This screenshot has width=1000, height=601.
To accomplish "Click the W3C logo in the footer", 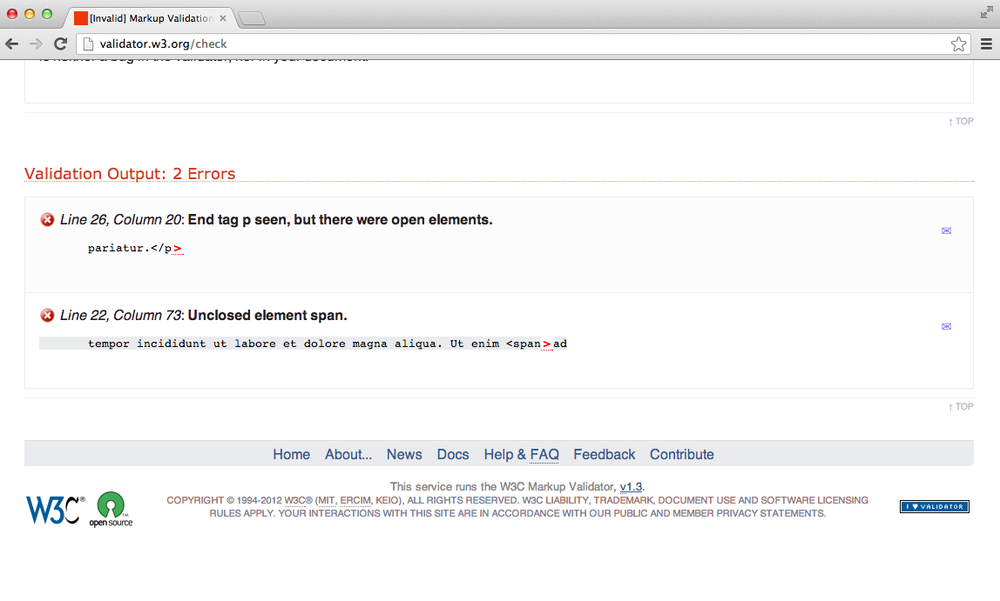I will click(x=50, y=505).
